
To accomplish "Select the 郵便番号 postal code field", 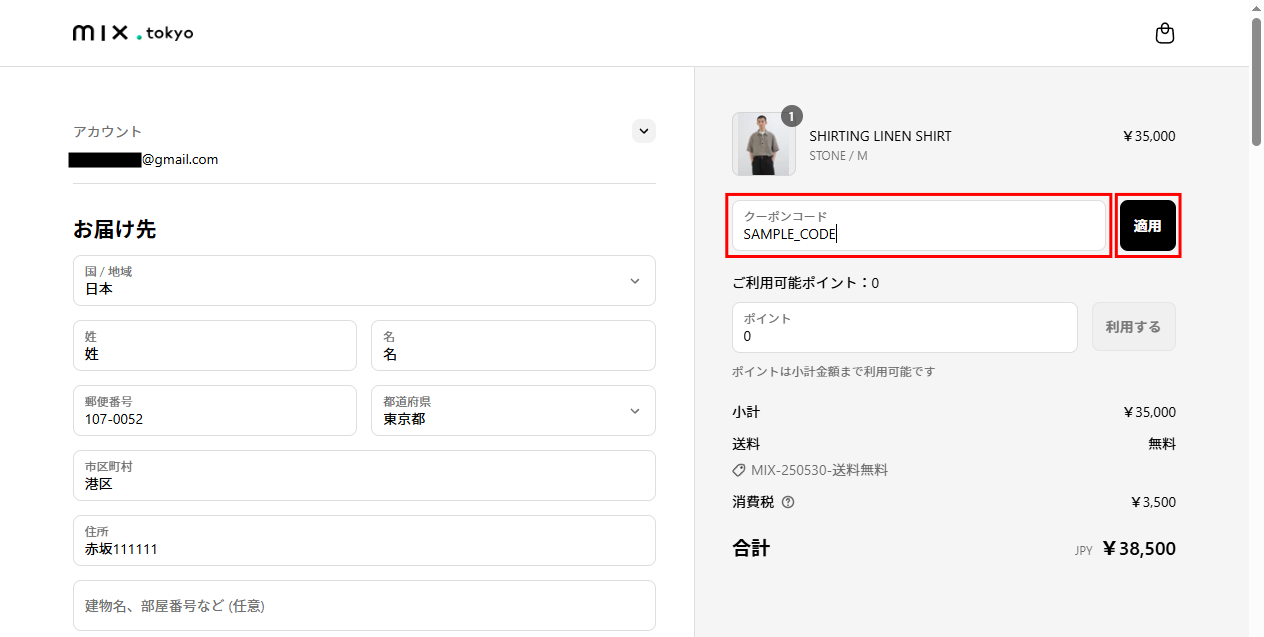I will click(215, 411).
